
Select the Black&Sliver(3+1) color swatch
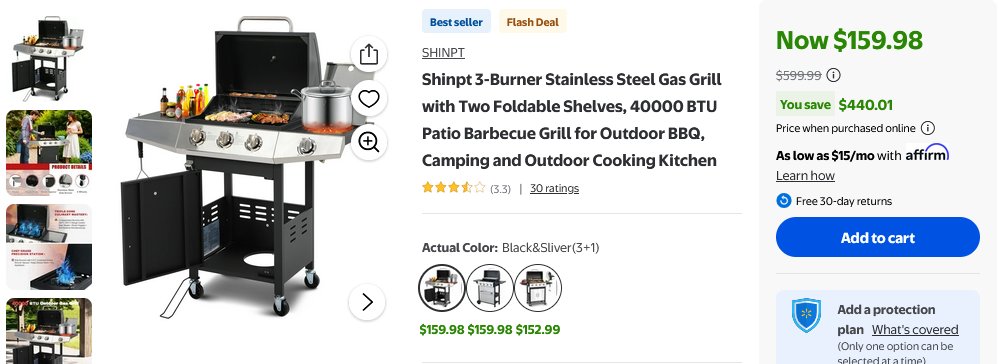pyautogui.click(x=442, y=287)
